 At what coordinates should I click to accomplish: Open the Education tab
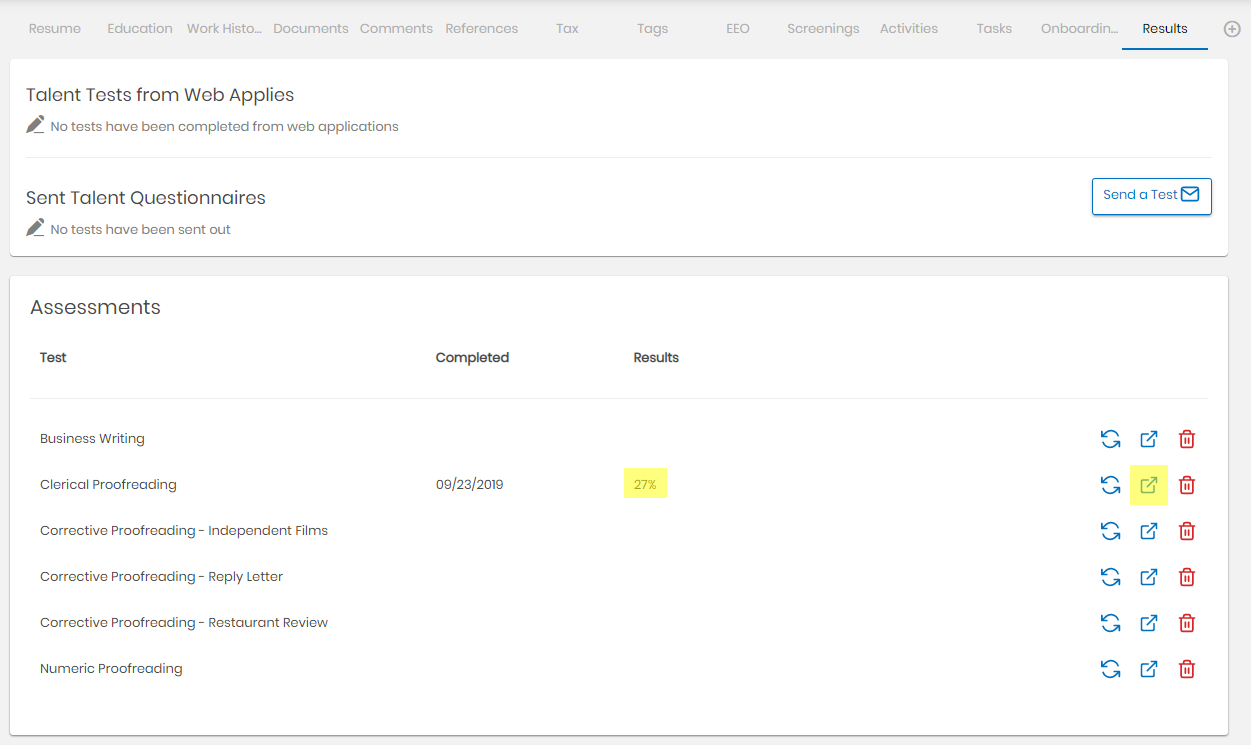[140, 29]
